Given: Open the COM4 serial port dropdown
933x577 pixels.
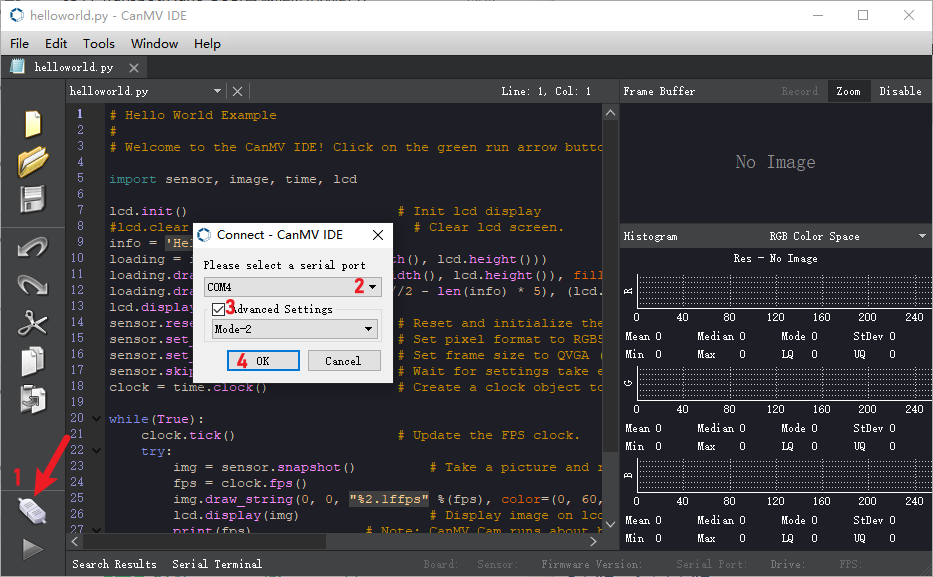Looking at the screenshot, I should (x=292, y=287).
